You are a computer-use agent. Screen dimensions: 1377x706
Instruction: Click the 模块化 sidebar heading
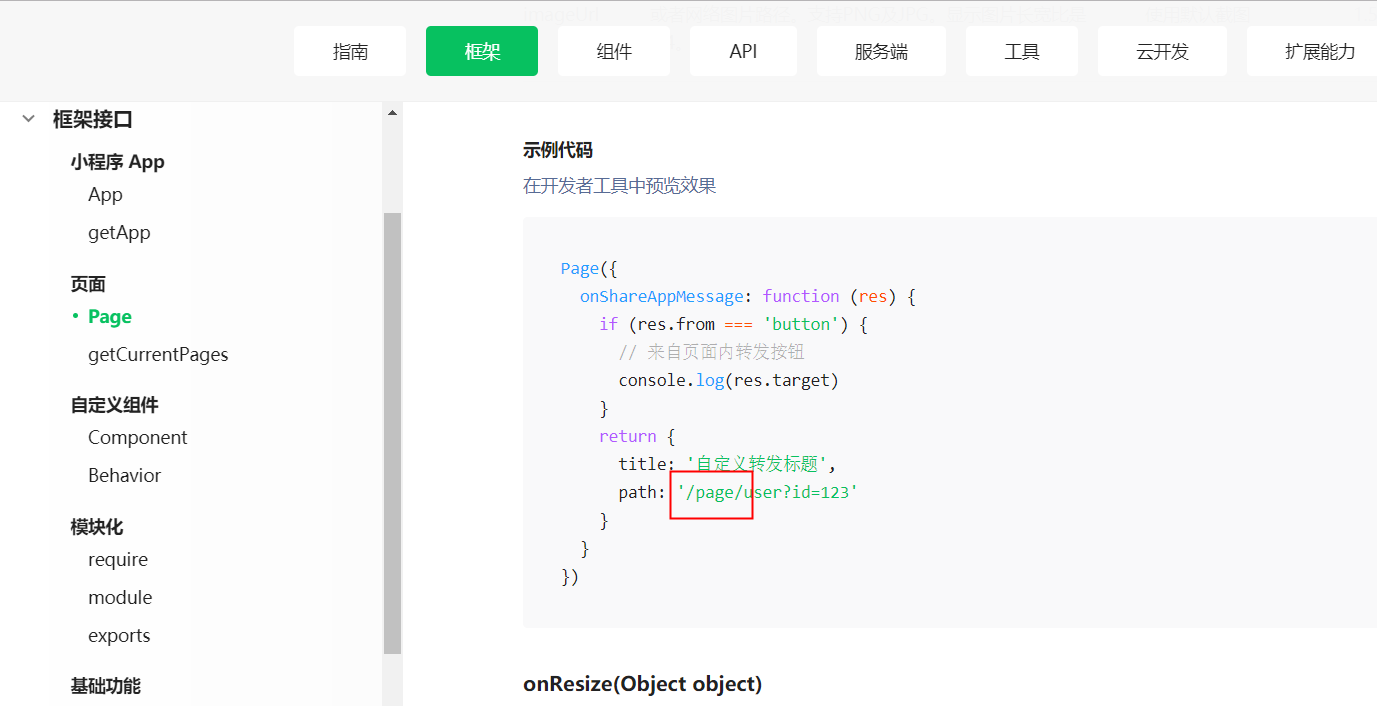click(x=97, y=527)
